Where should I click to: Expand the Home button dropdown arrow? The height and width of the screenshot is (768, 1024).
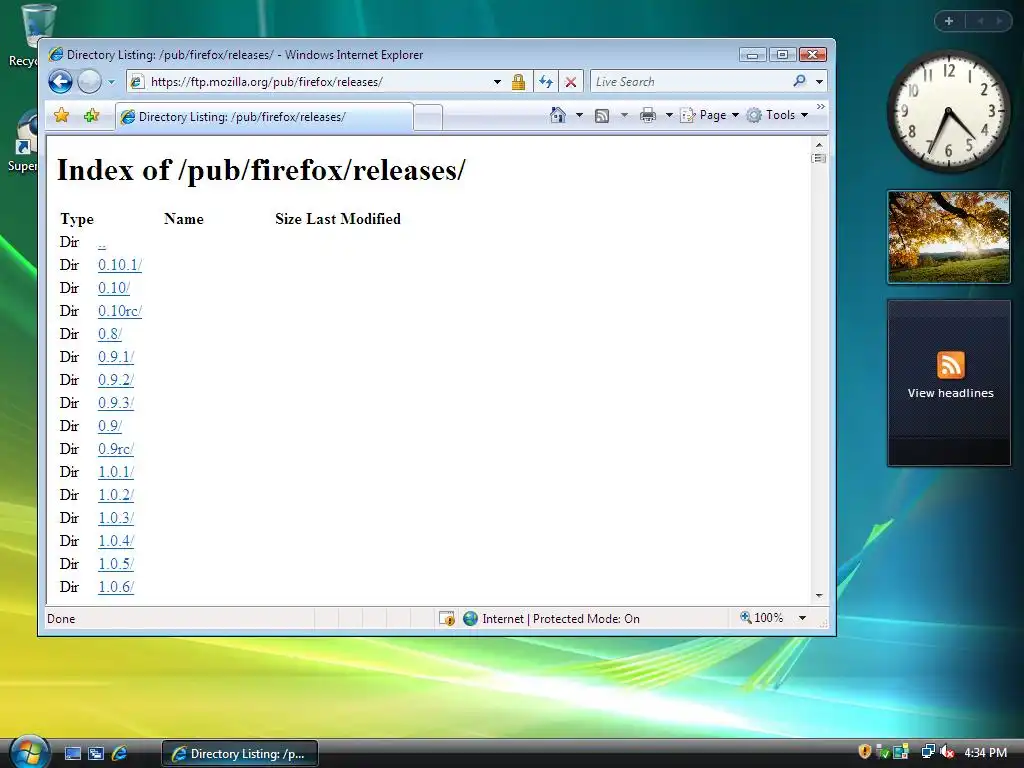click(579, 116)
